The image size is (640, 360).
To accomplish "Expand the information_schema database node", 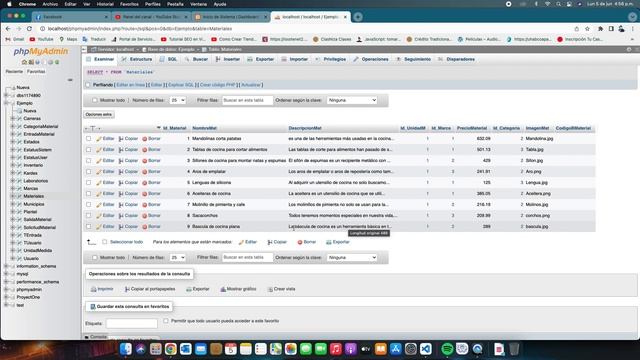I will 6,266.
